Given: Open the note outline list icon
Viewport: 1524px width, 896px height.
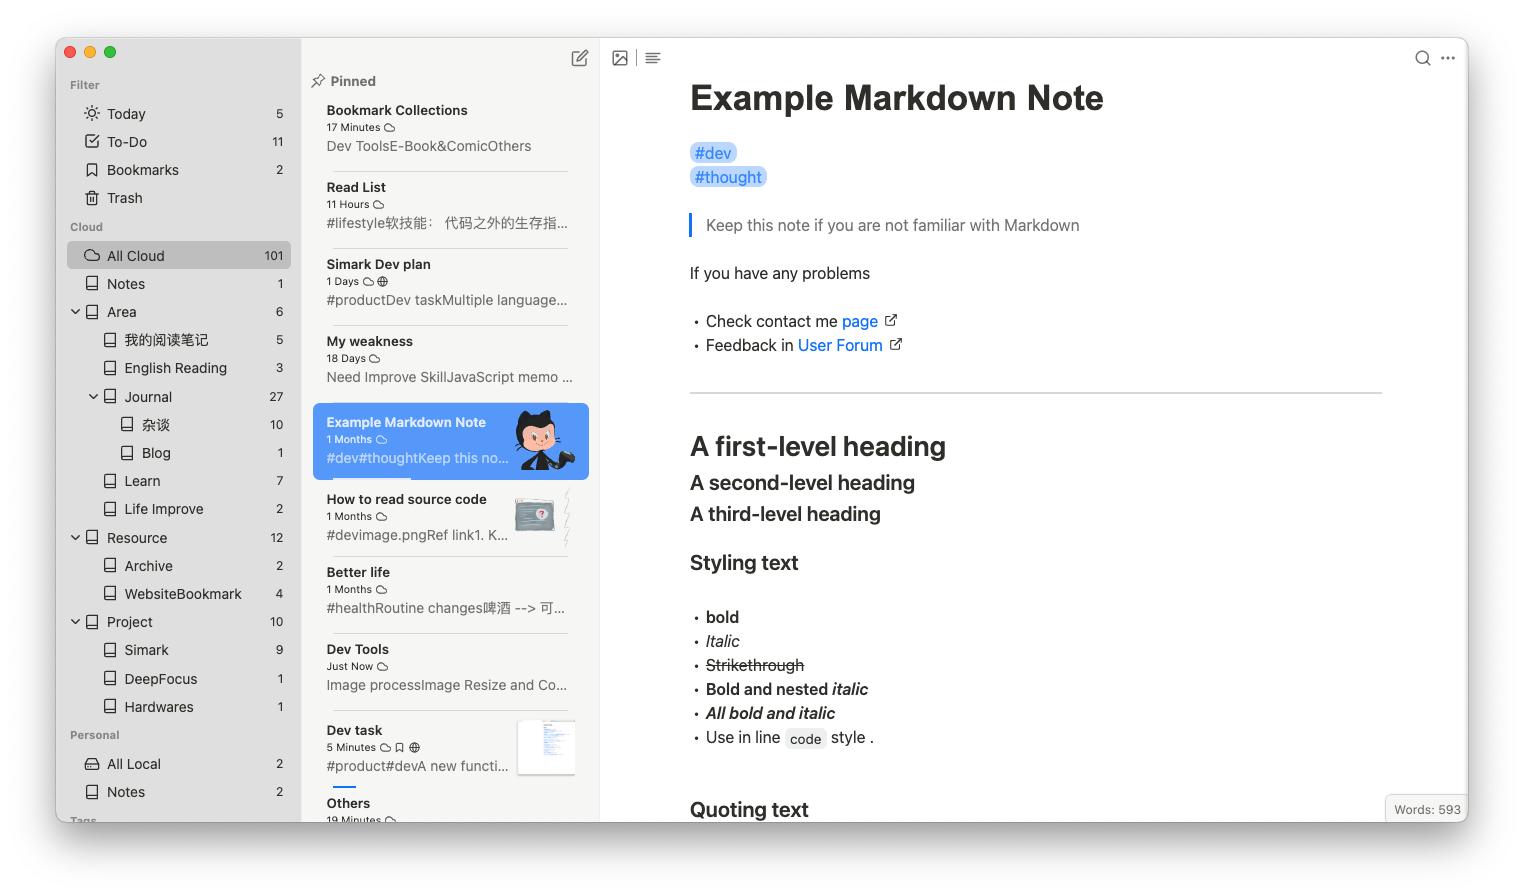Looking at the screenshot, I should pyautogui.click(x=652, y=58).
